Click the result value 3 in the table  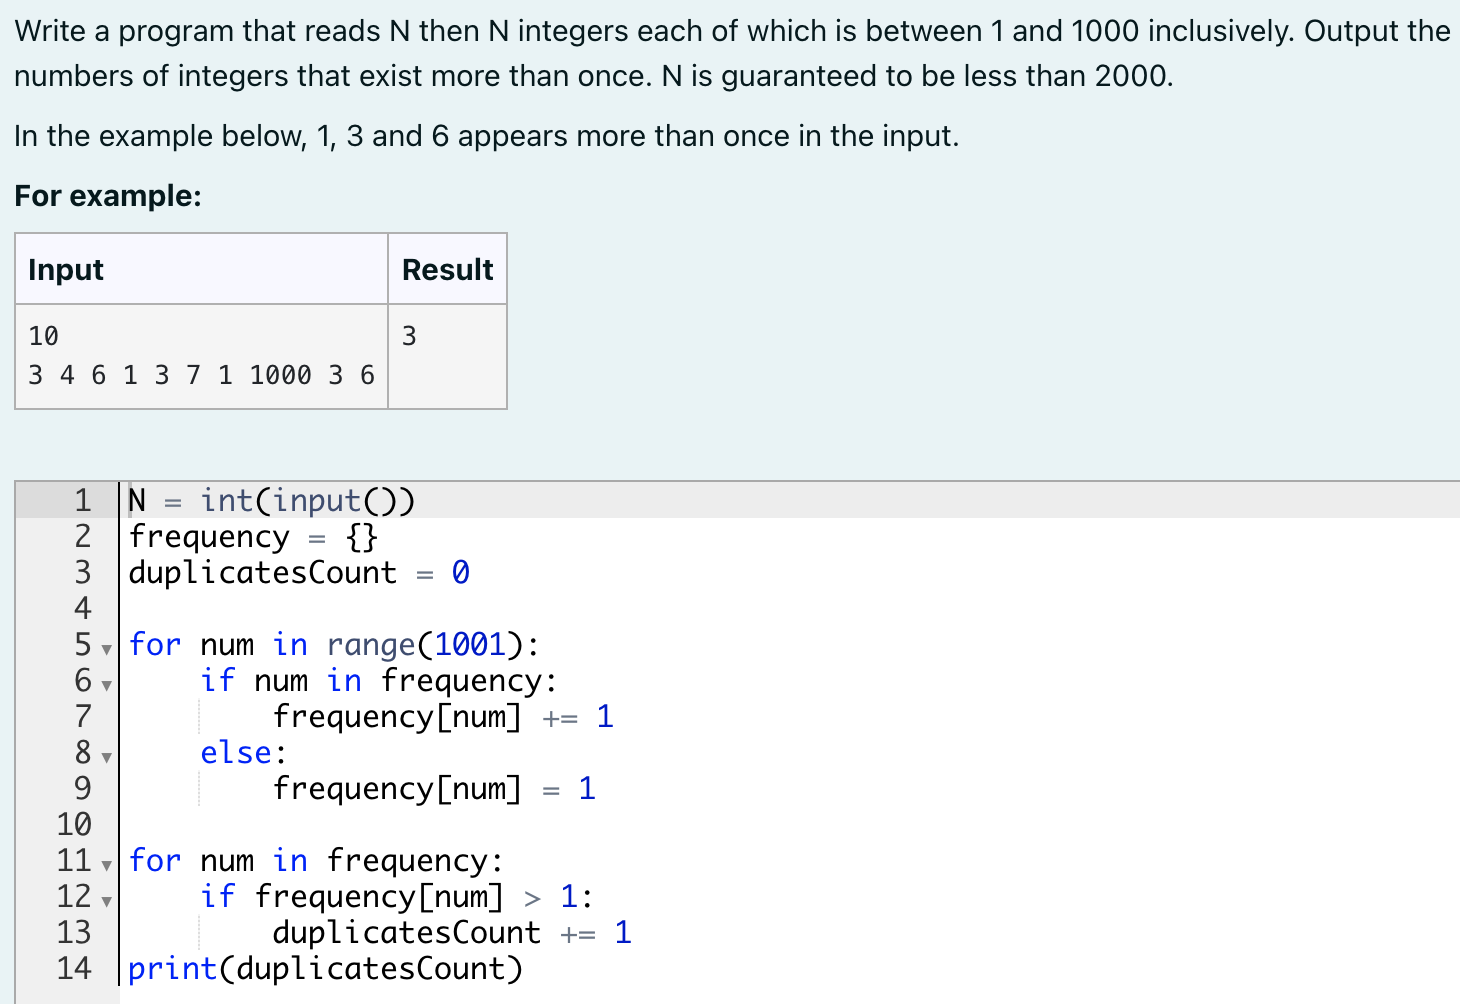(409, 336)
